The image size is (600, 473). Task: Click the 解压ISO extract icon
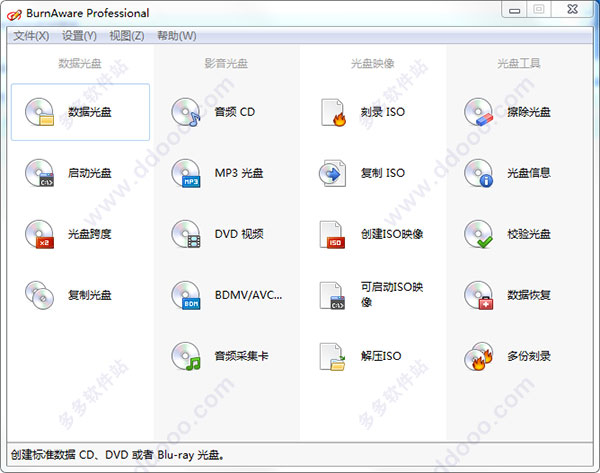pos(333,356)
